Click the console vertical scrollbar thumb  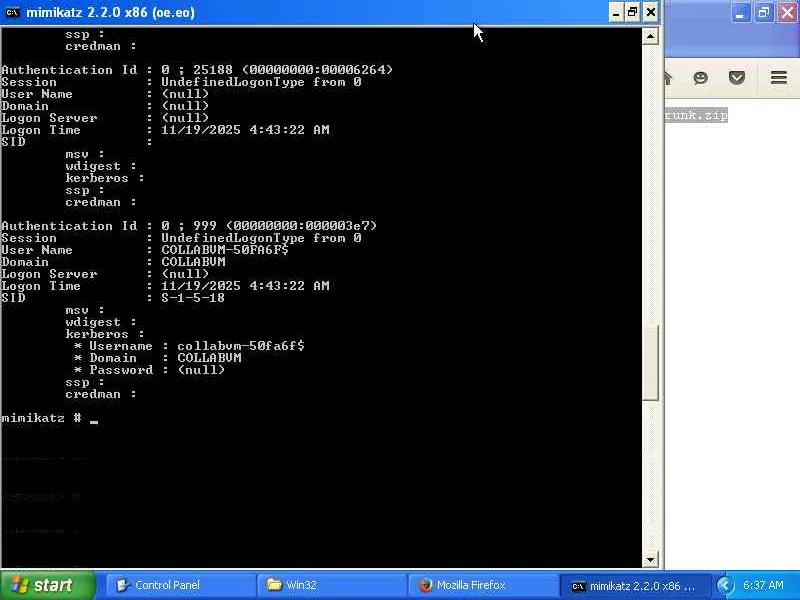tap(650, 362)
